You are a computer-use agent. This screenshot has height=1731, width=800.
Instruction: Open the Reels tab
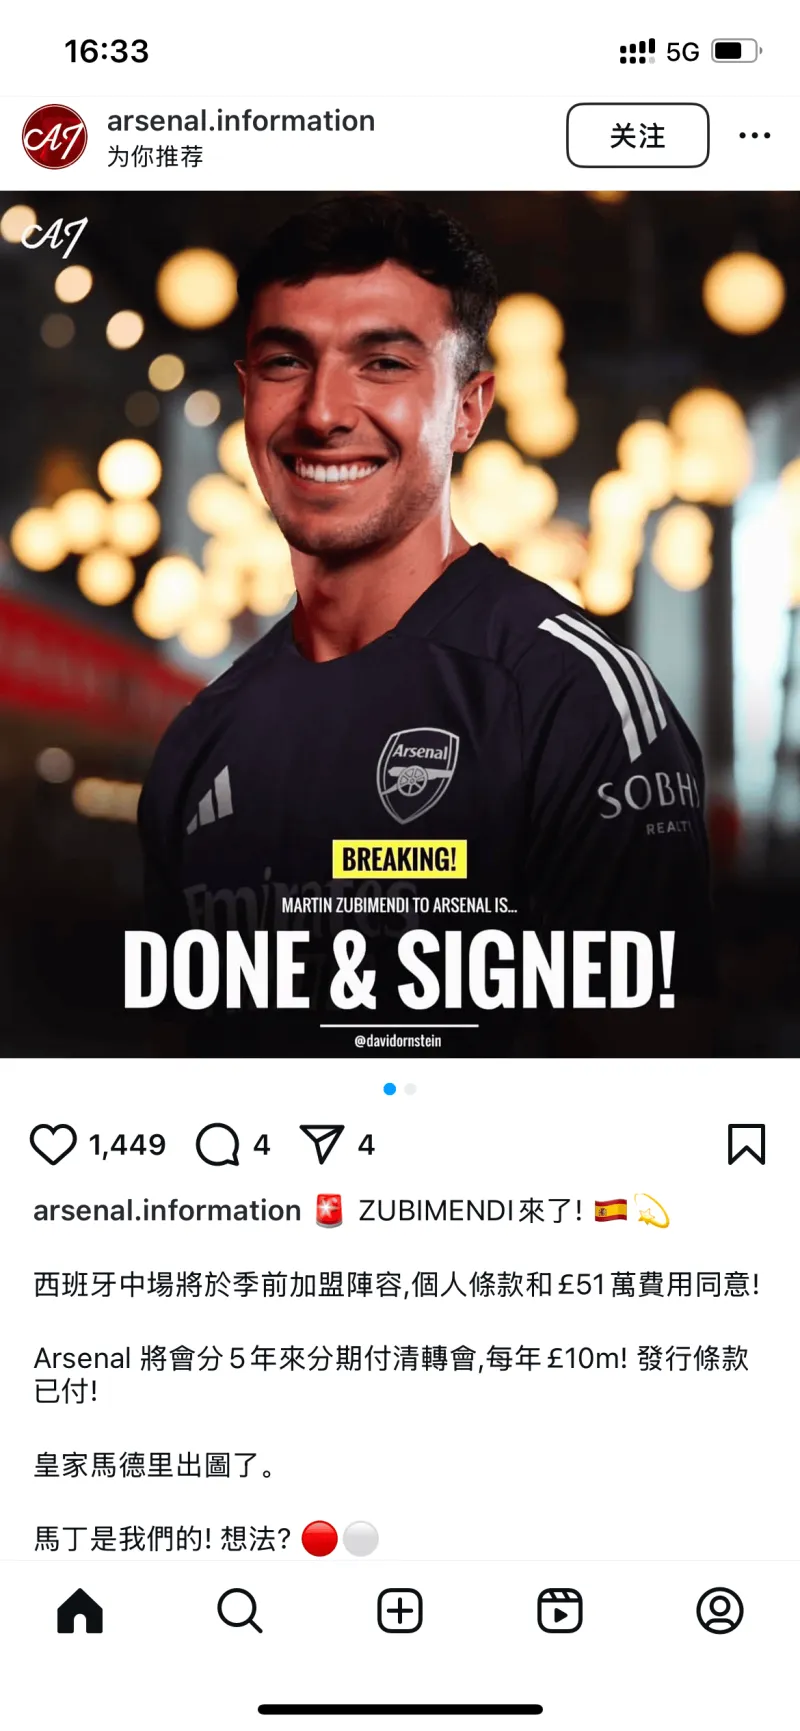tap(560, 1610)
